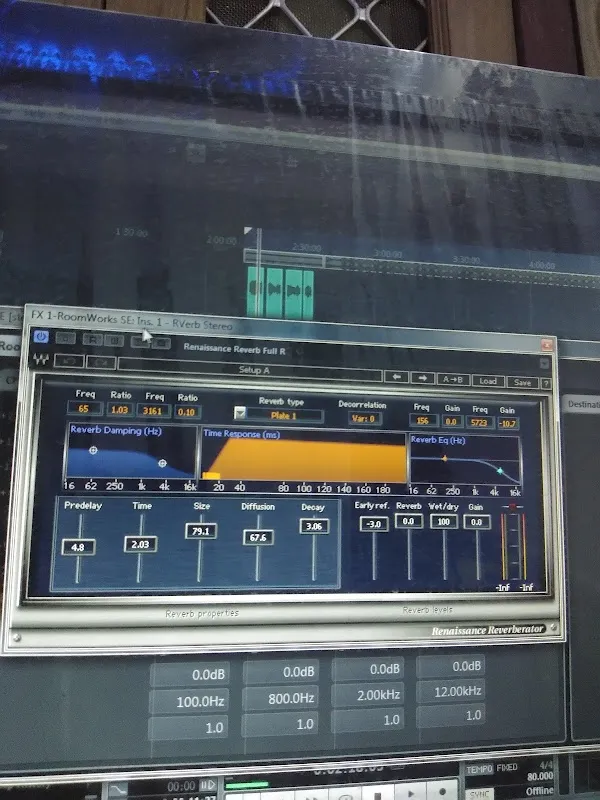Click the 0.0dB gain above 100.0Hz
Image resolution: width=600 pixels, height=800 pixels.
coord(190,674)
